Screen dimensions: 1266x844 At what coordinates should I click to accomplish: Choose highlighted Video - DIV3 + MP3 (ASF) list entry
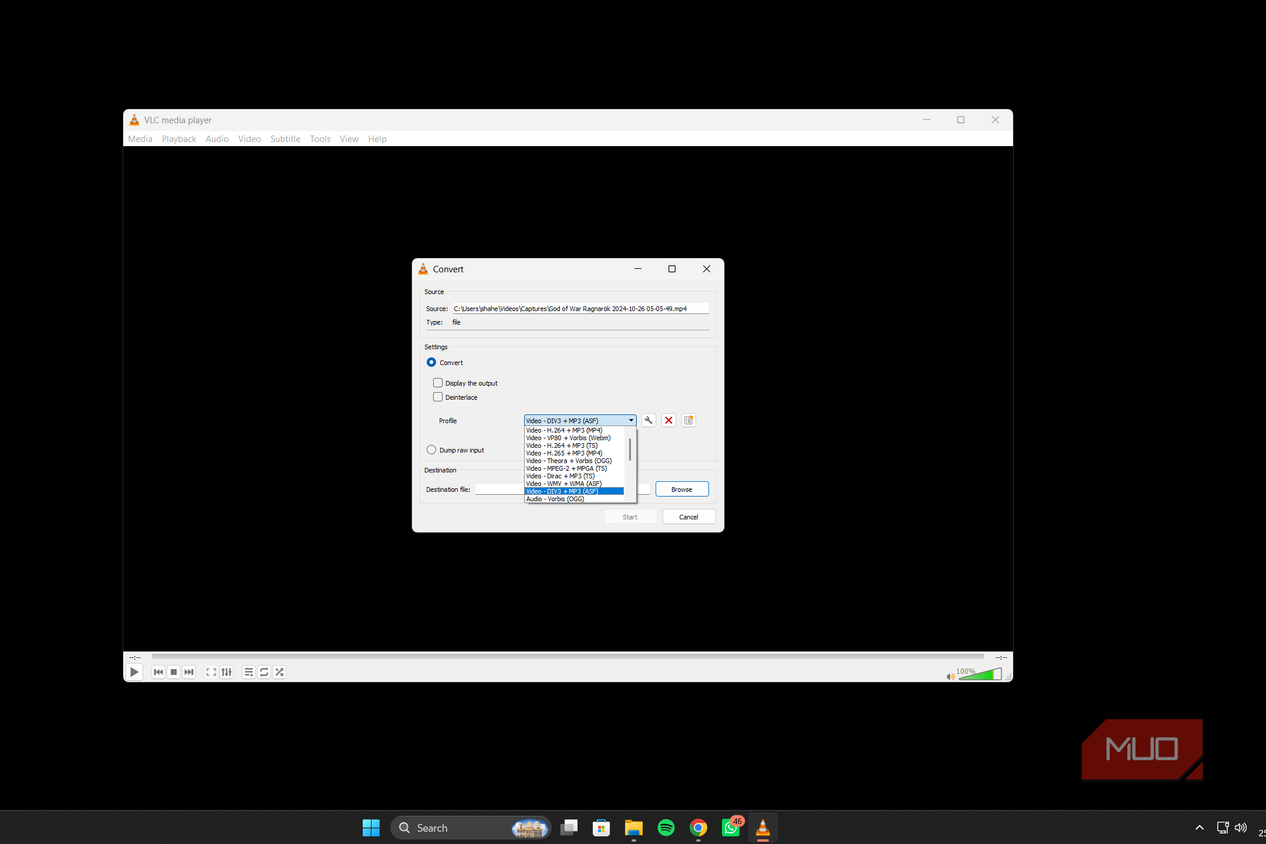coord(575,491)
